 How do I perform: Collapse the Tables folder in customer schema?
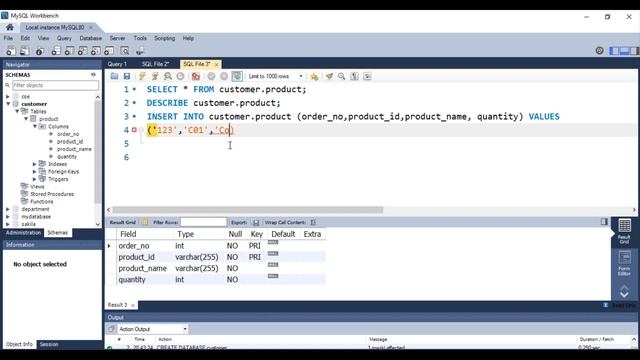pos(17,111)
